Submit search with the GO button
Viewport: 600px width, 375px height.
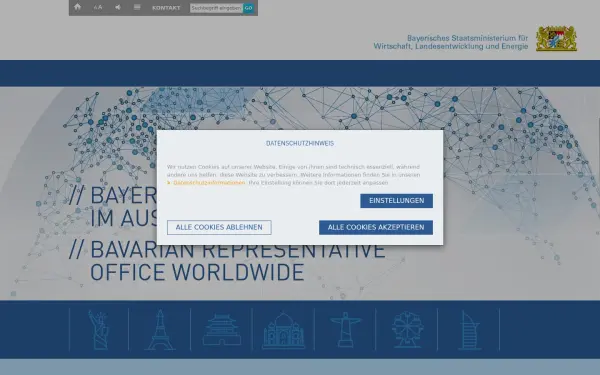coord(248,8)
